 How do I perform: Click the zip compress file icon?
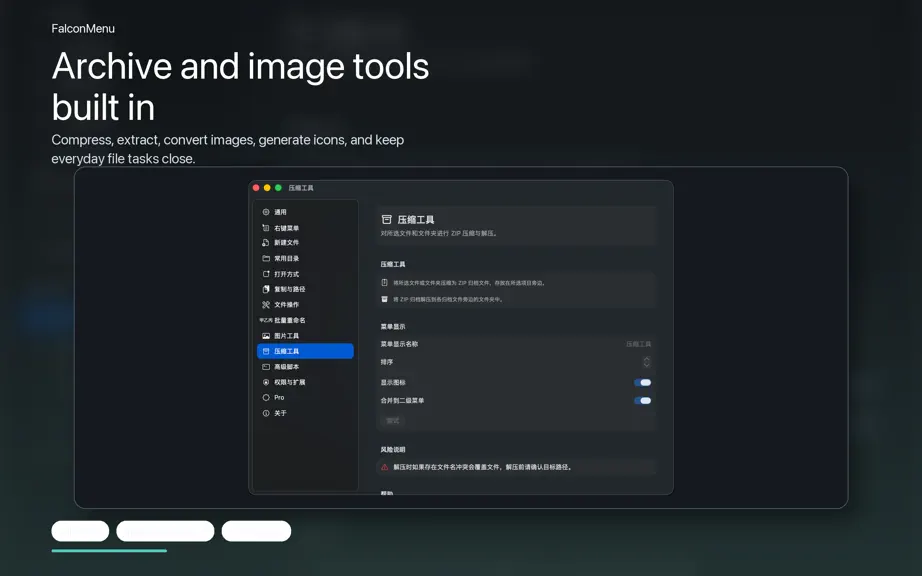coord(385,283)
